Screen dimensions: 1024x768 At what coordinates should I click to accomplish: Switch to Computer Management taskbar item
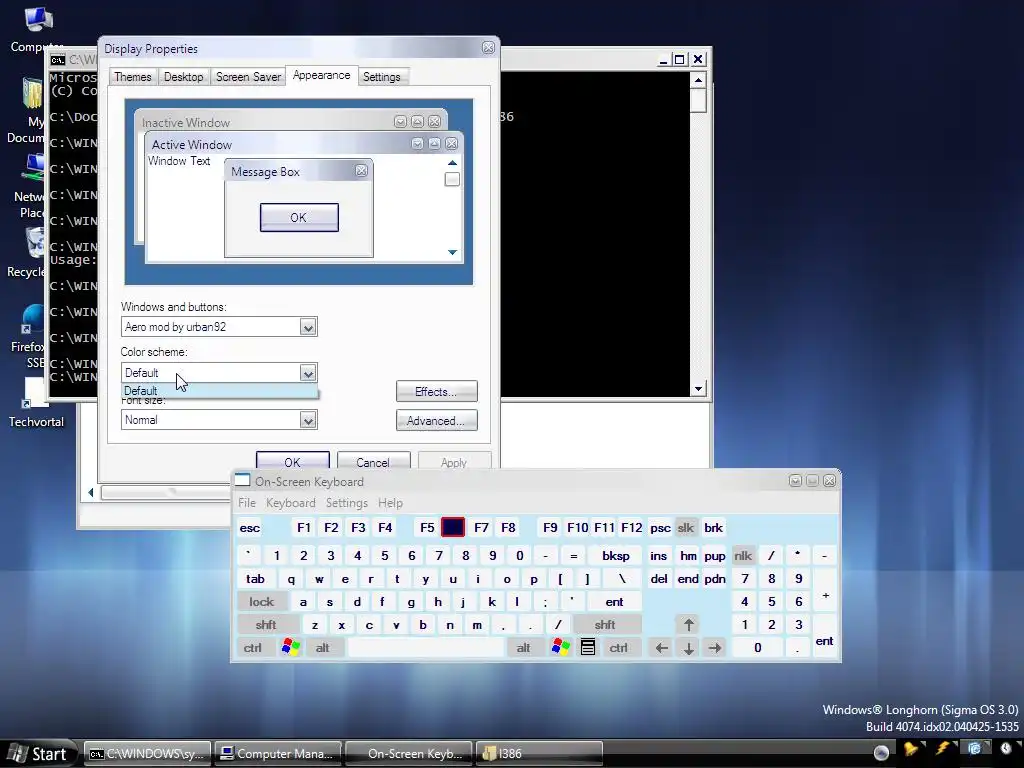click(x=278, y=754)
